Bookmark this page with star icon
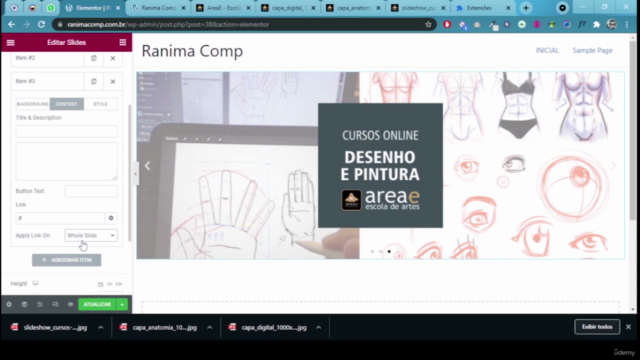This screenshot has width=640, height=360. pos(428,24)
